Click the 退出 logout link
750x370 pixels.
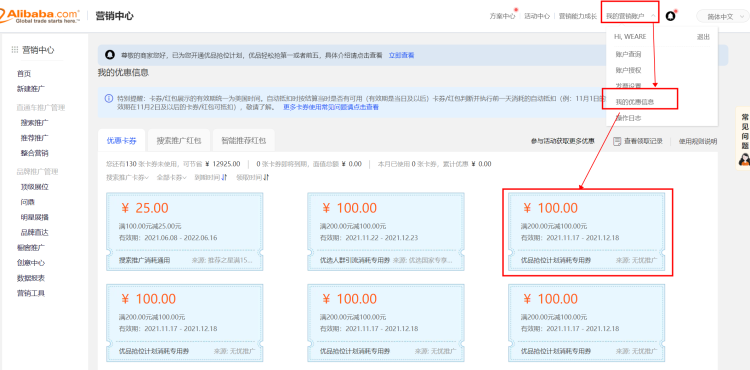tap(703, 37)
